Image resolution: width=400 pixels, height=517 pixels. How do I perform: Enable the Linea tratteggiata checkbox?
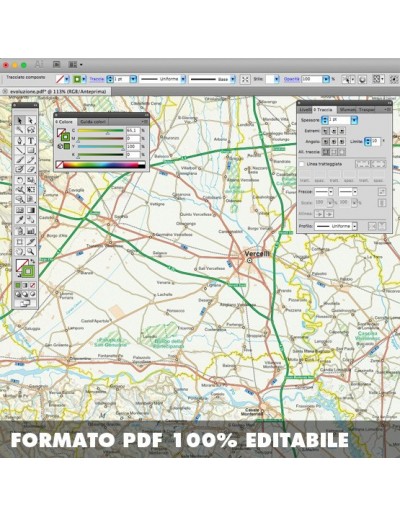pyautogui.click(x=301, y=164)
